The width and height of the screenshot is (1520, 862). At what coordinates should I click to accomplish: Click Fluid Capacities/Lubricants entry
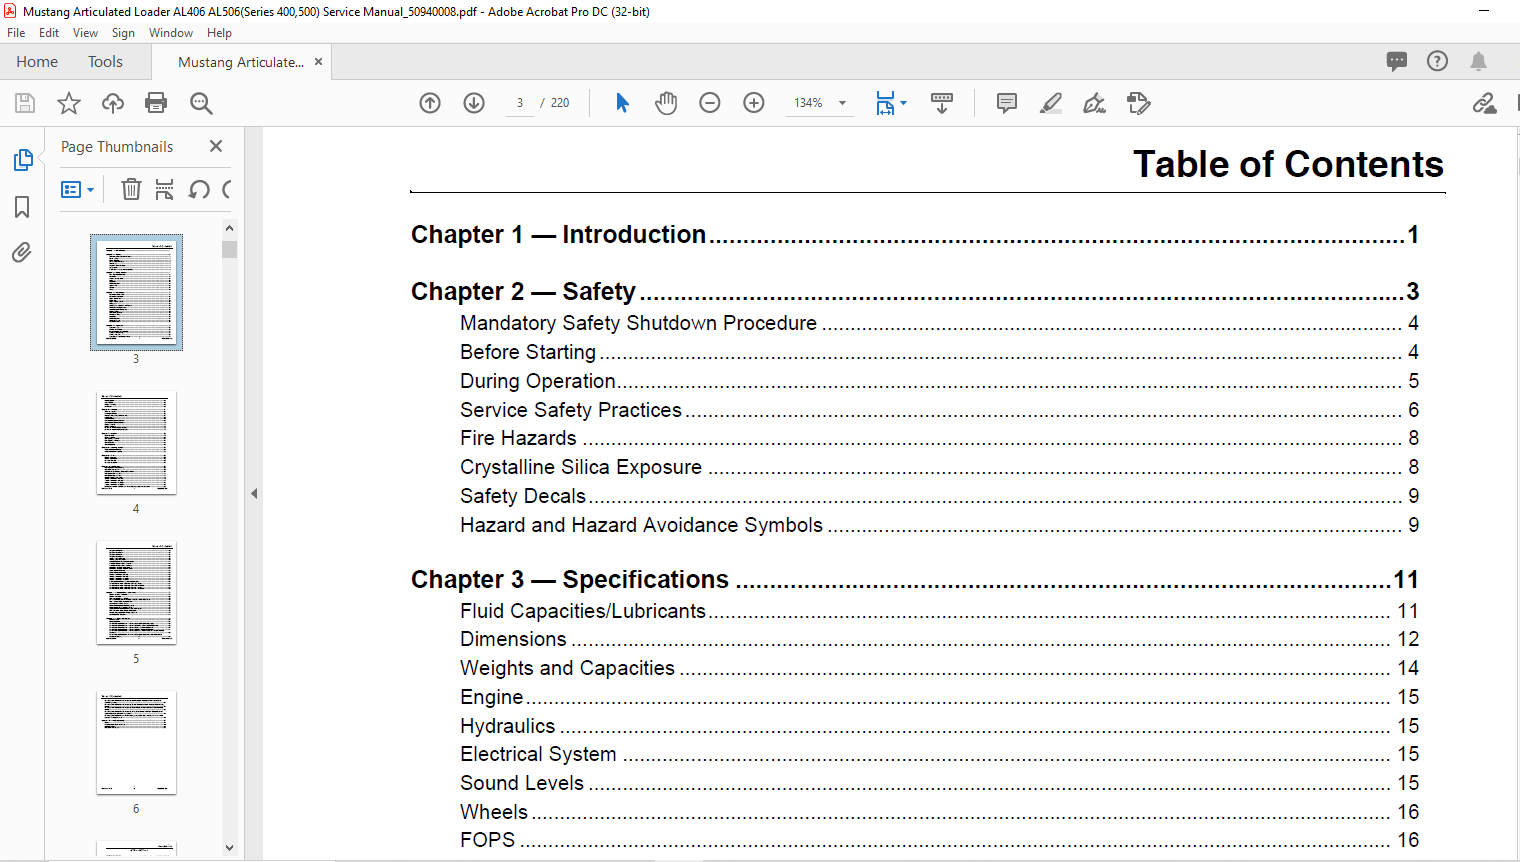tap(939, 611)
